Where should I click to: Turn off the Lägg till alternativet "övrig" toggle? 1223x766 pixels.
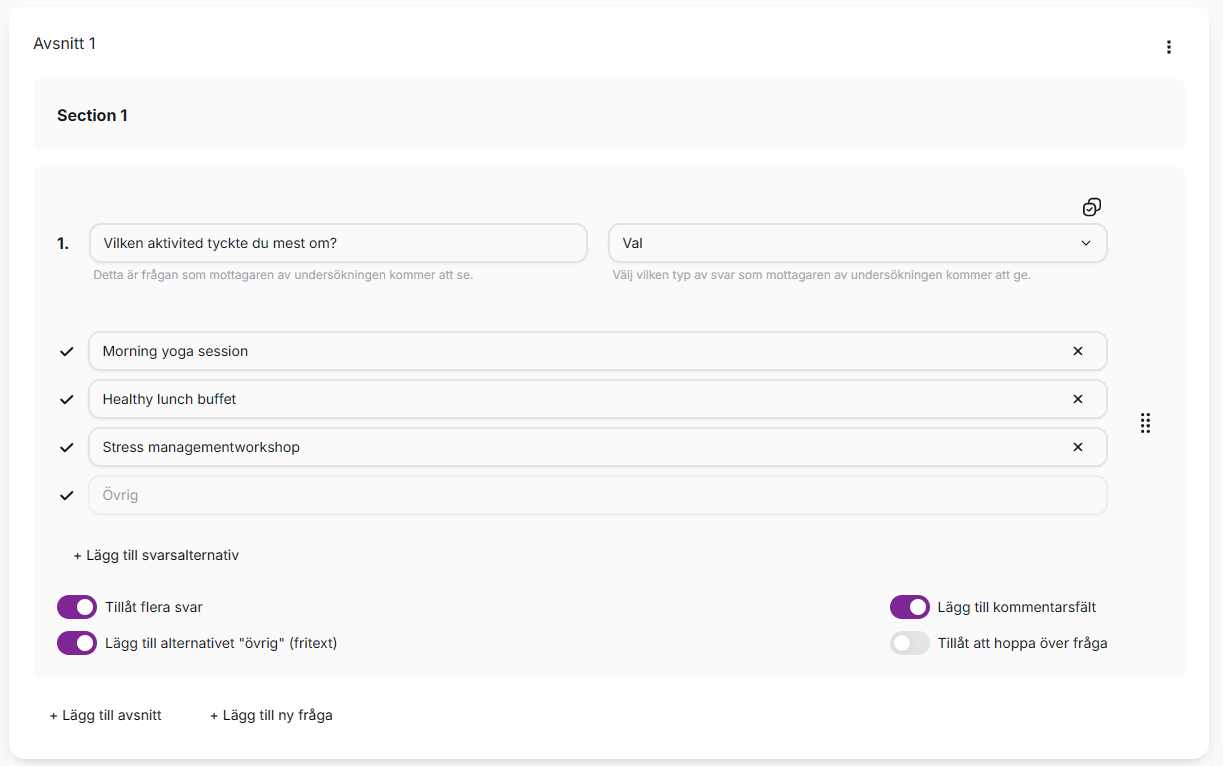coord(77,643)
